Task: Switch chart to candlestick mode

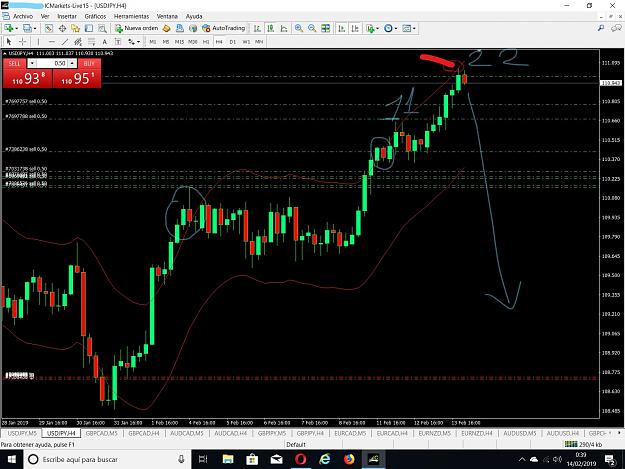Action: pyautogui.click(x=271, y=28)
